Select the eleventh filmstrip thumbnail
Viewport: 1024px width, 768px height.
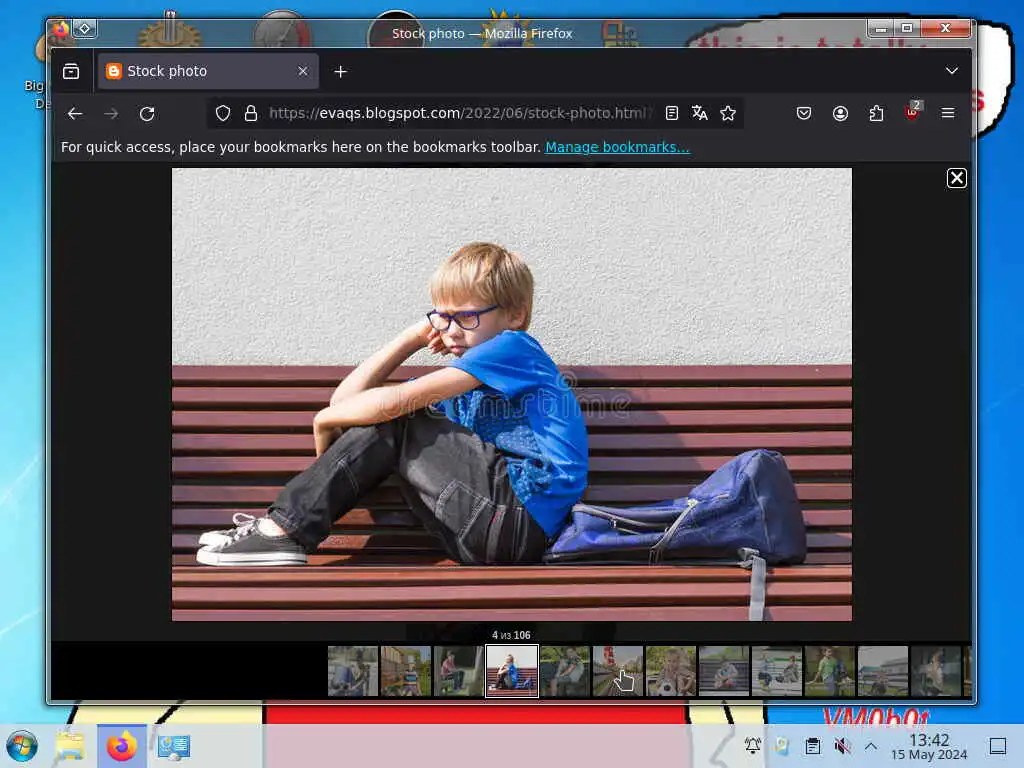882,671
